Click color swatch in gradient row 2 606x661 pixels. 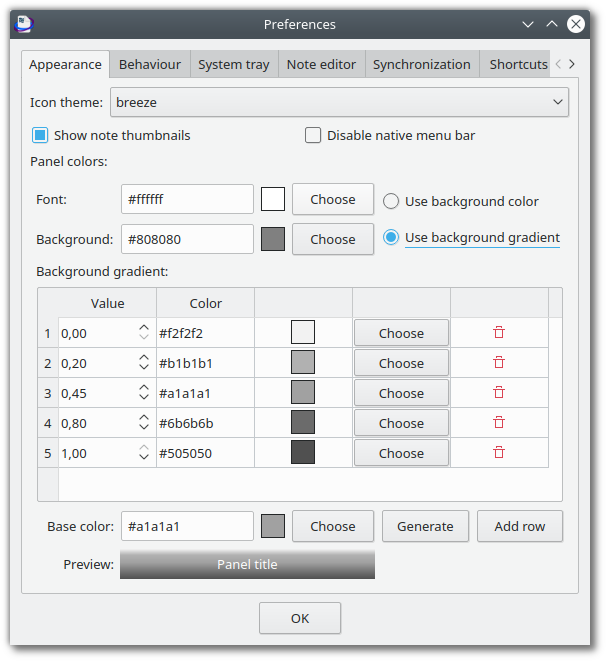click(x=303, y=362)
